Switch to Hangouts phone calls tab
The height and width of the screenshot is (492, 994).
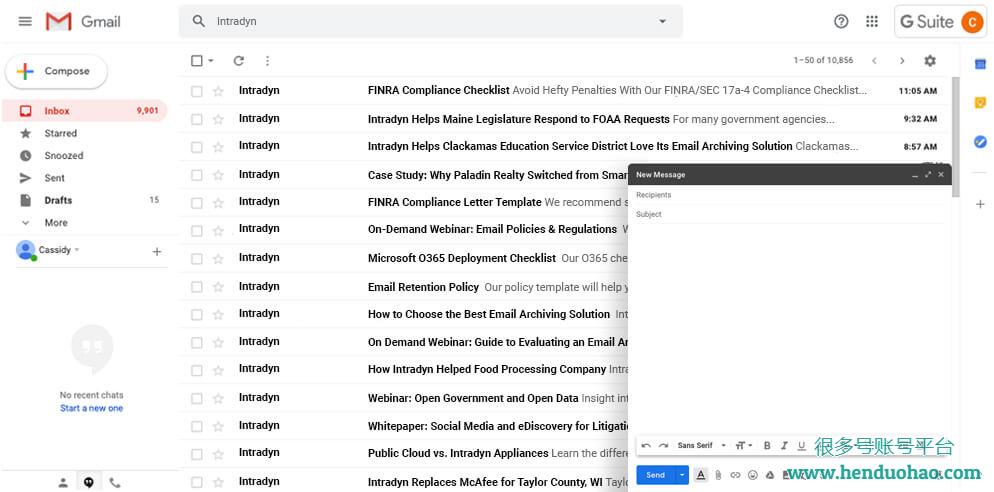point(115,483)
